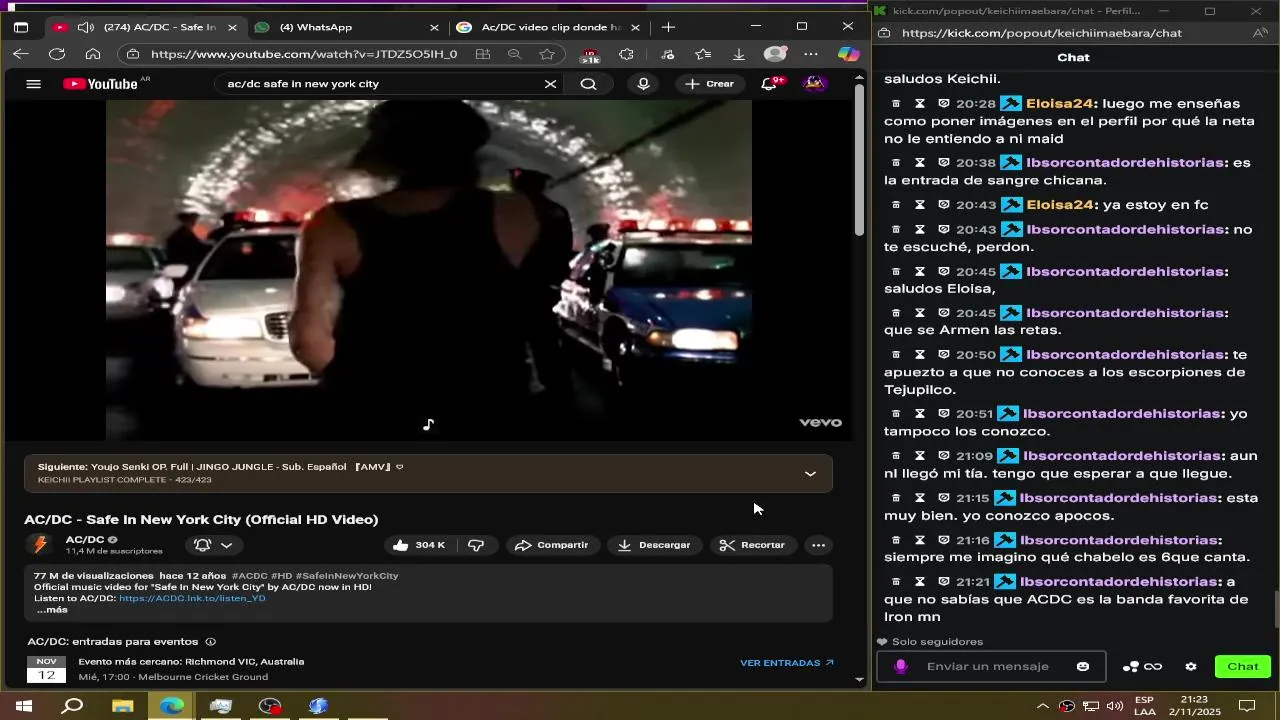Open OBS Studio from taskbar
The height and width of the screenshot is (720, 1280).
[x=270, y=706]
